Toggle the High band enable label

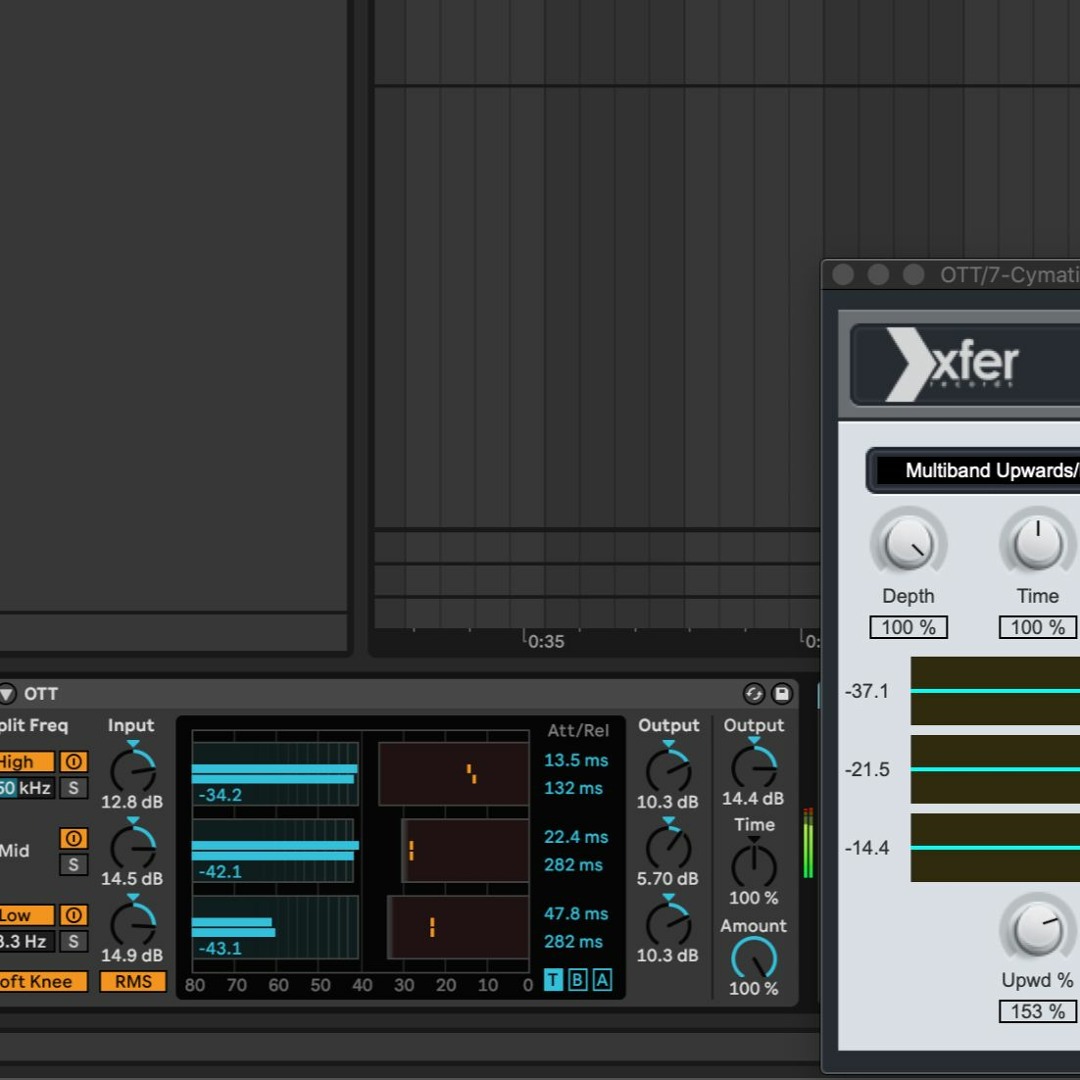(x=26, y=762)
